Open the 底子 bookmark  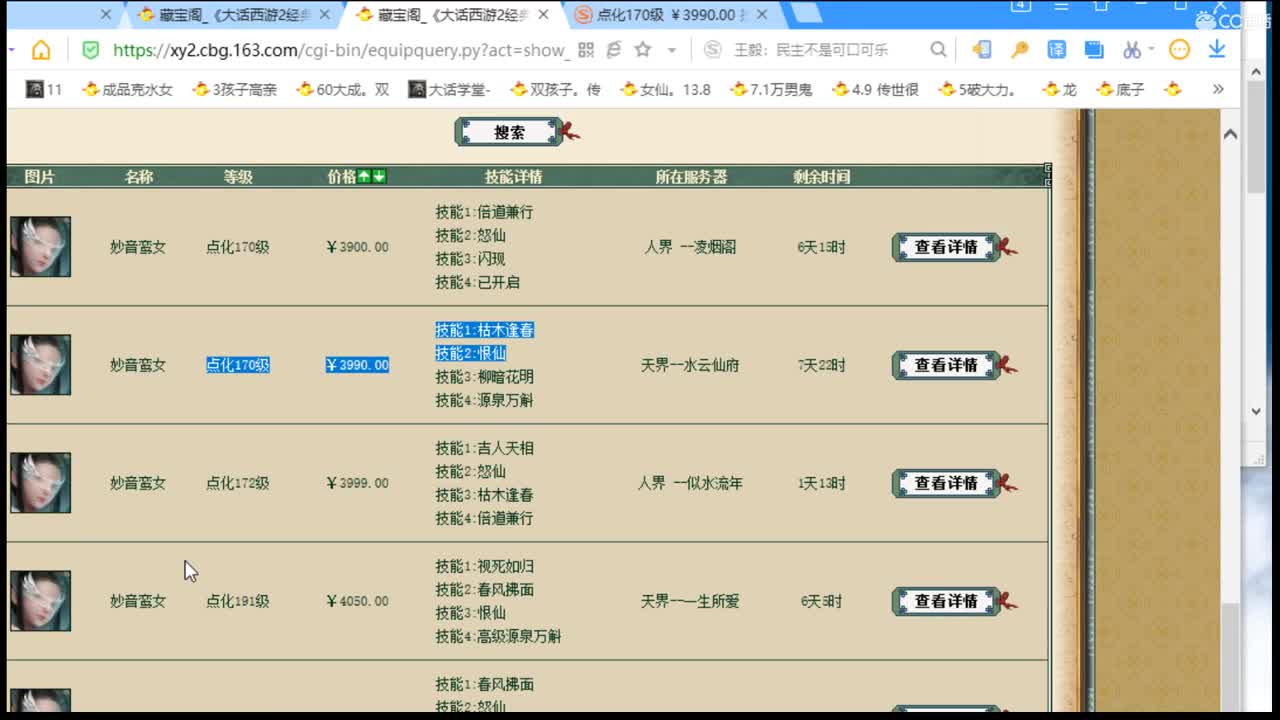click(x=1120, y=89)
